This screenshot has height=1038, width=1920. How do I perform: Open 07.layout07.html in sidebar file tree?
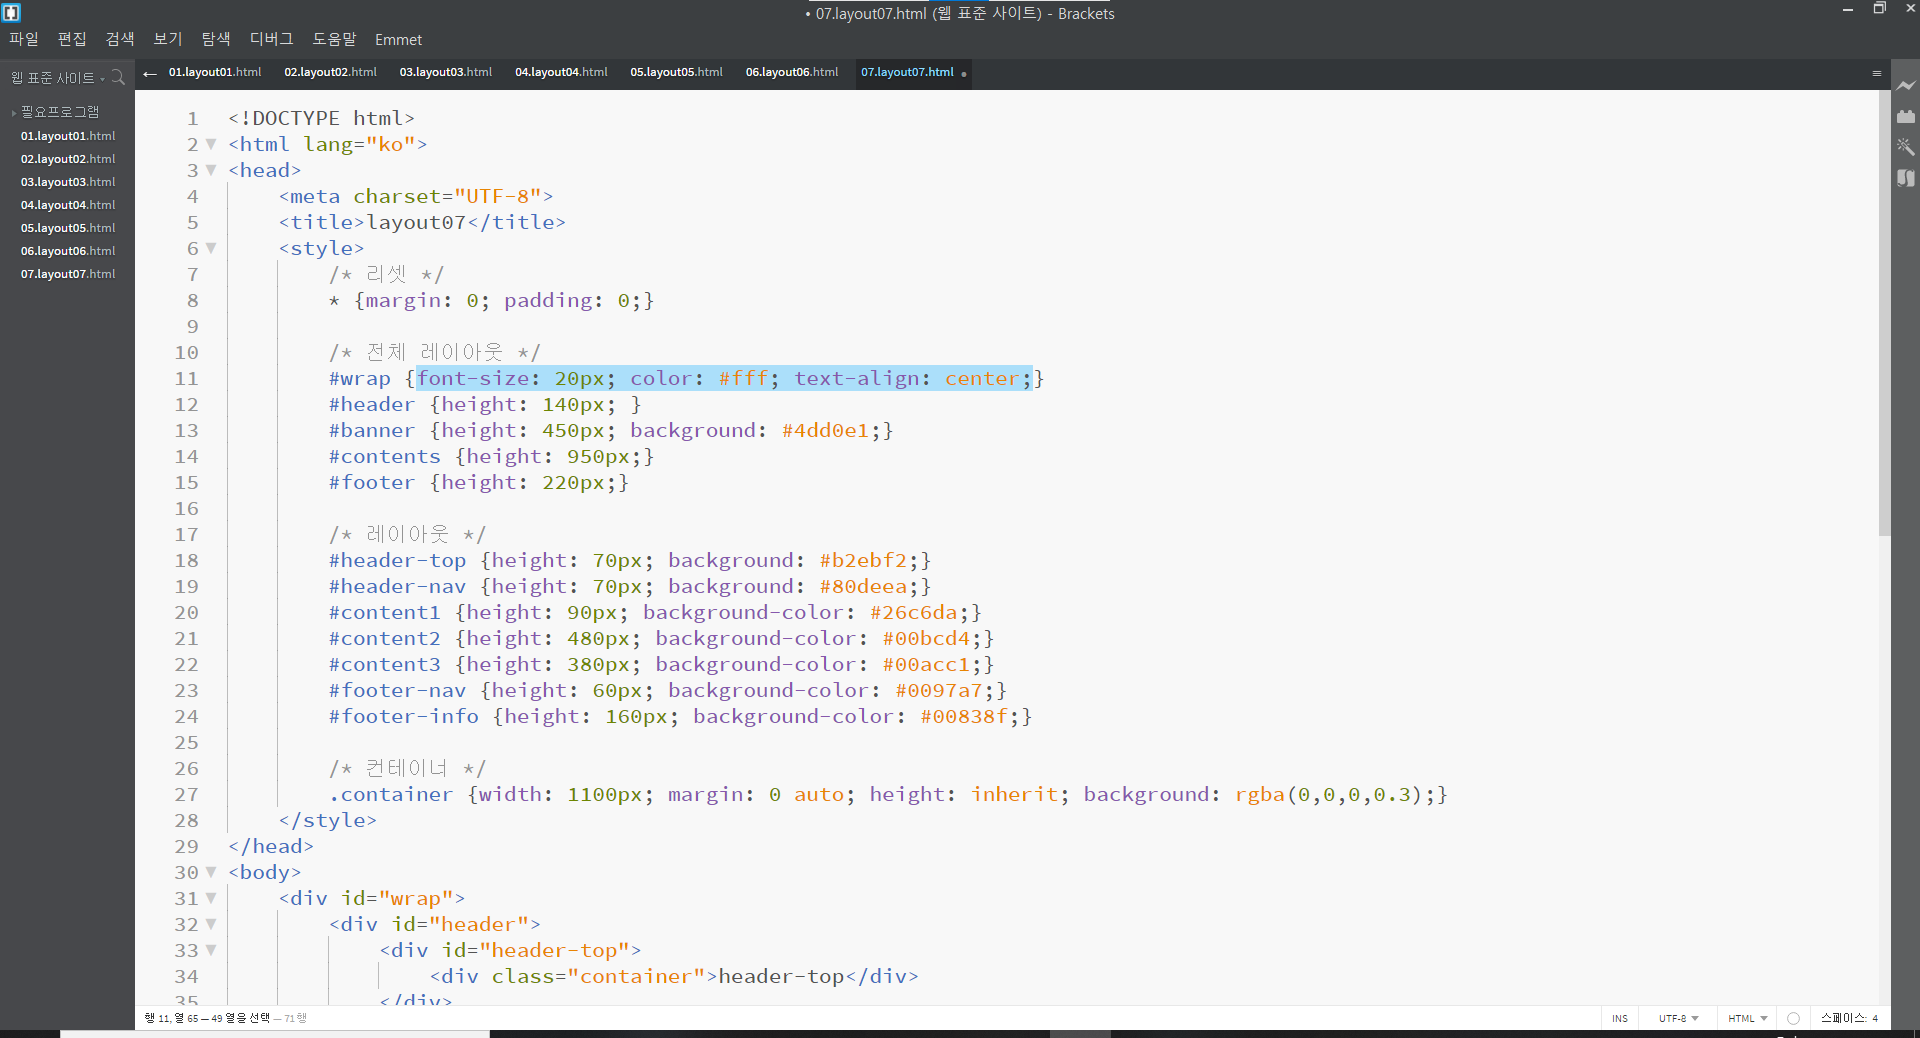pyautogui.click(x=68, y=274)
